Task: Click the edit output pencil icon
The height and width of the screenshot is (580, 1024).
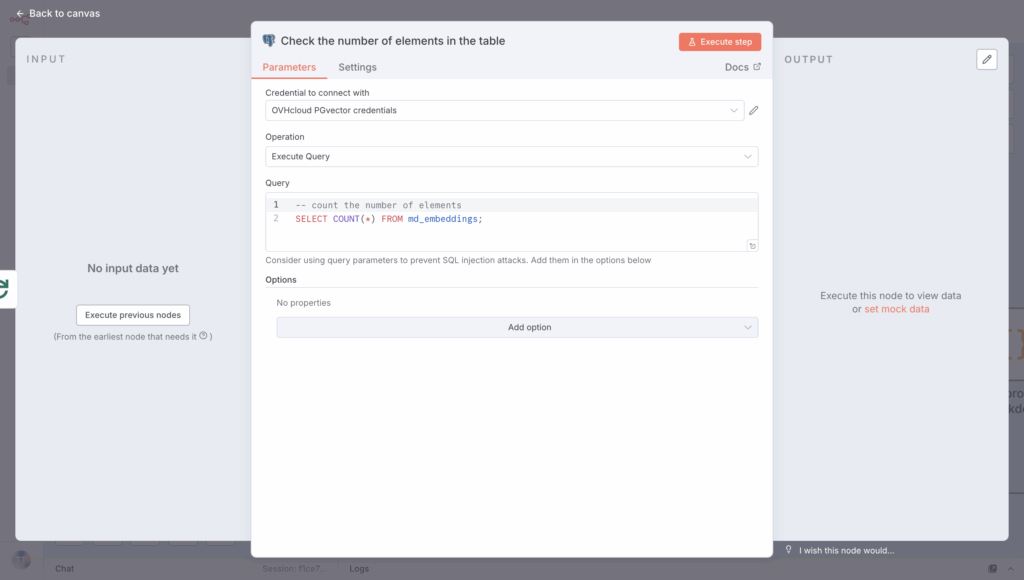Action: tap(987, 60)
